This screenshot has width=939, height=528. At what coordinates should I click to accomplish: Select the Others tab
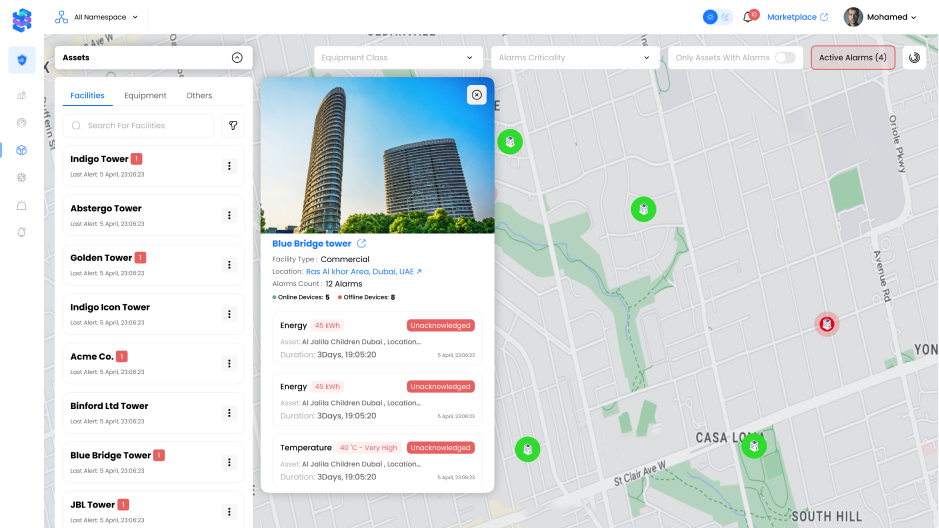tap(199, 96)
